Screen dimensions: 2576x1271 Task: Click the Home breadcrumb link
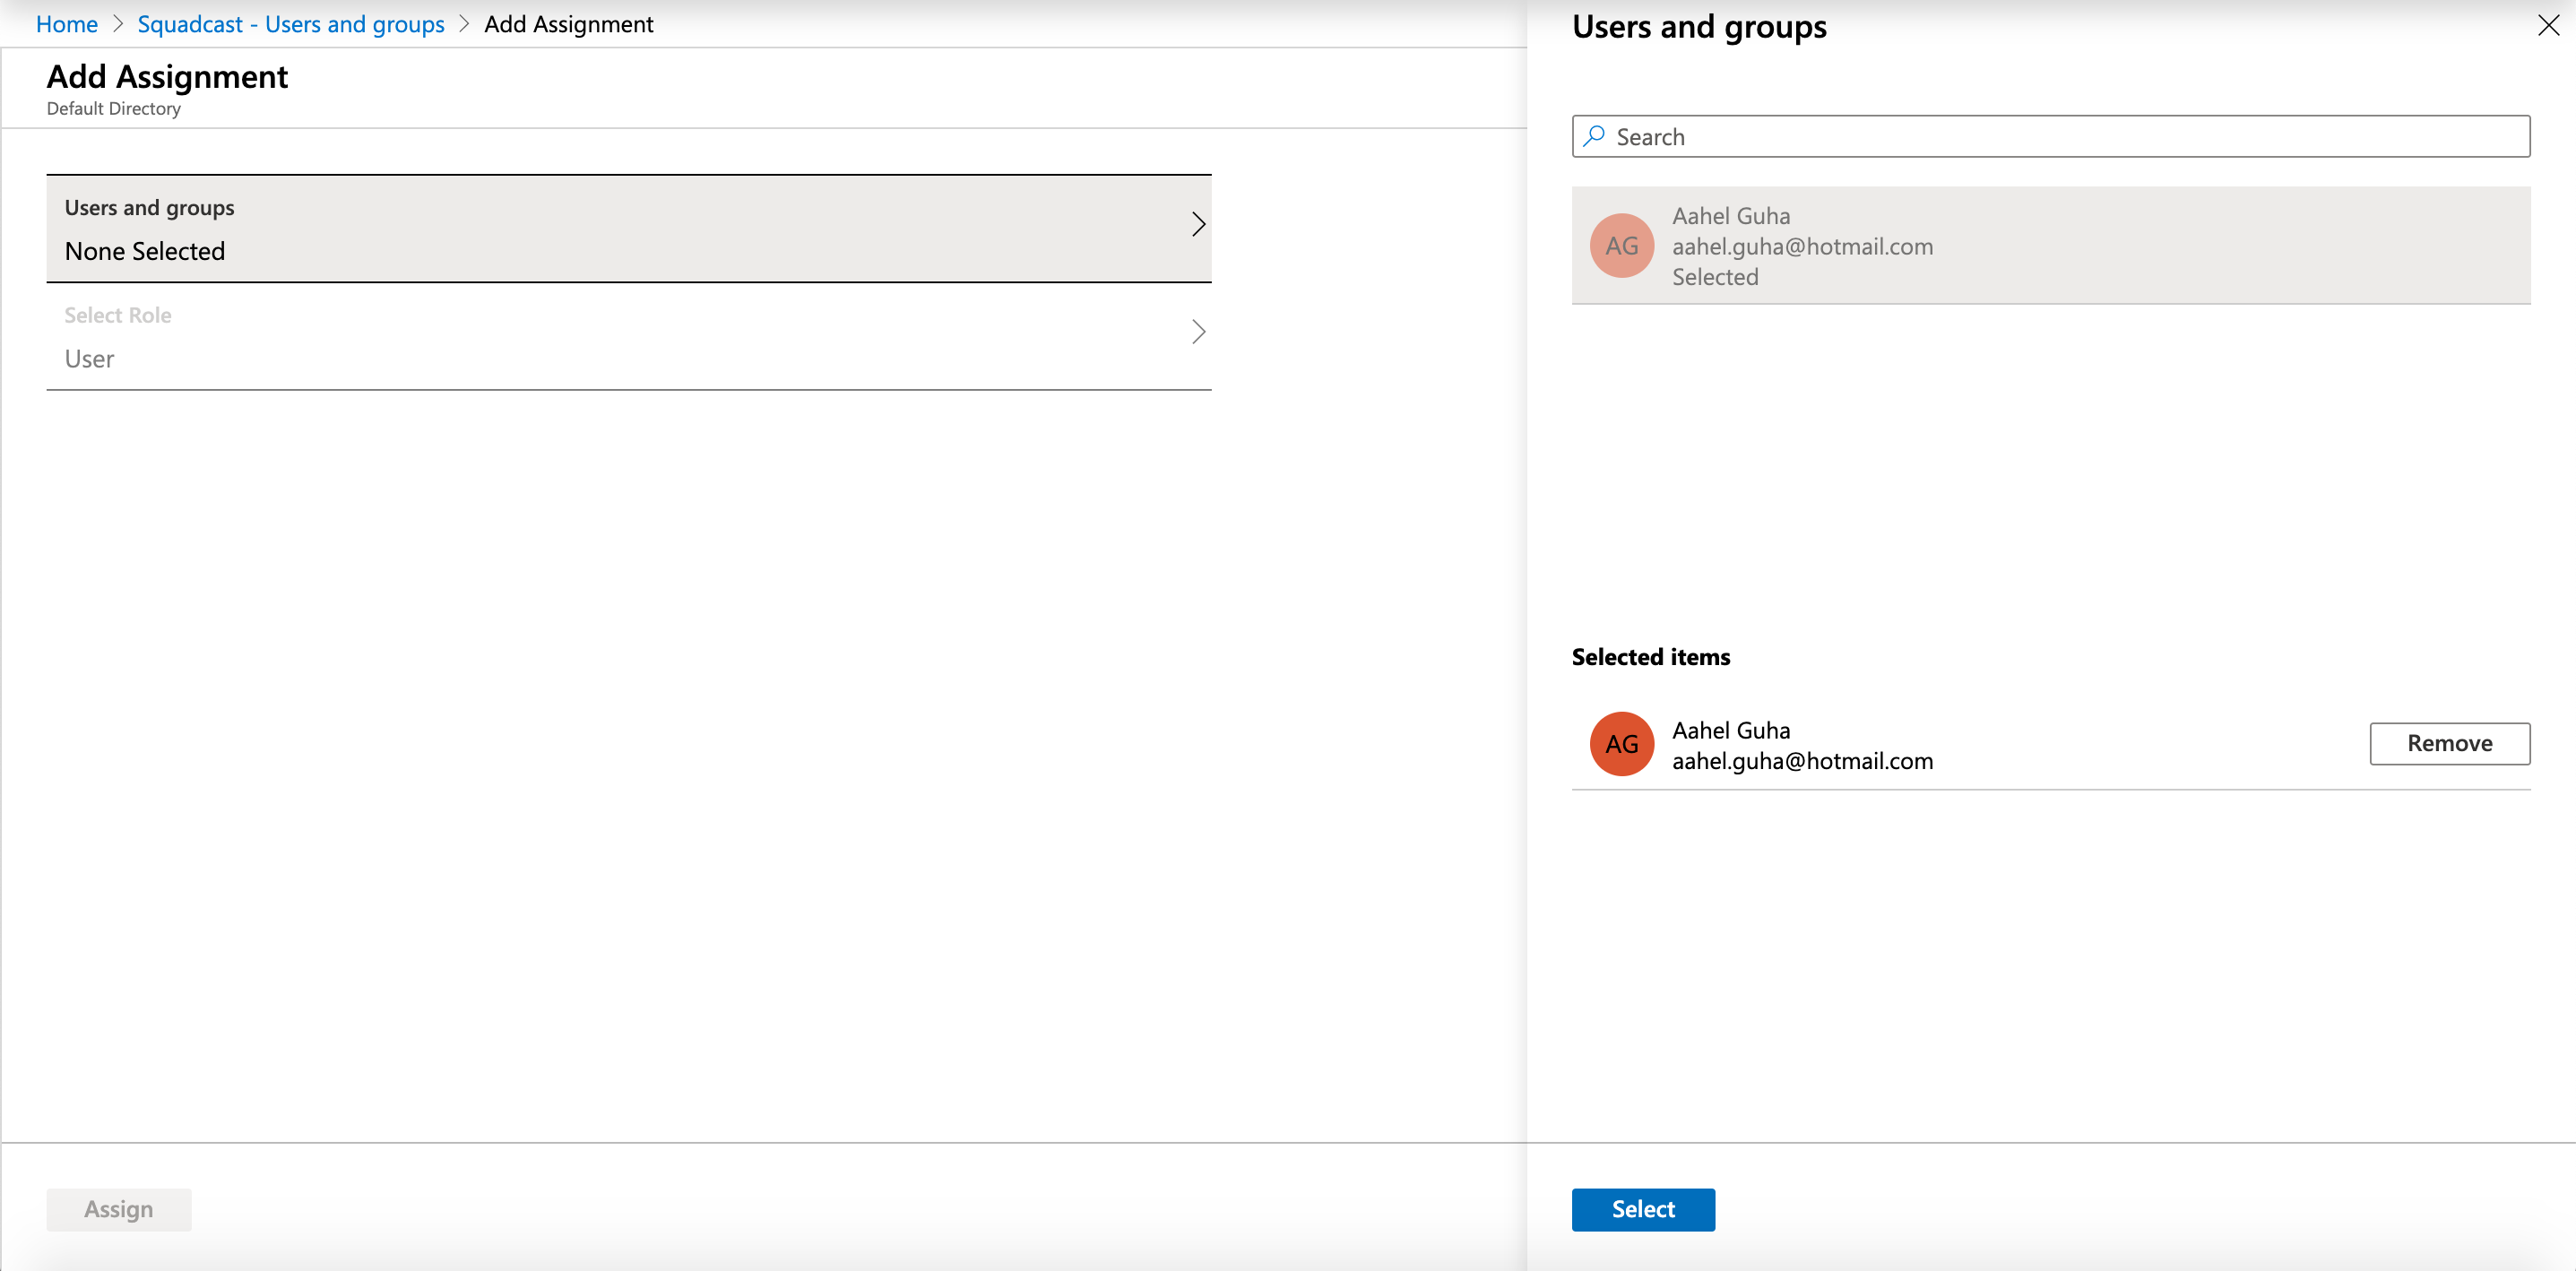pyautogui.click(x=66, y=24)
